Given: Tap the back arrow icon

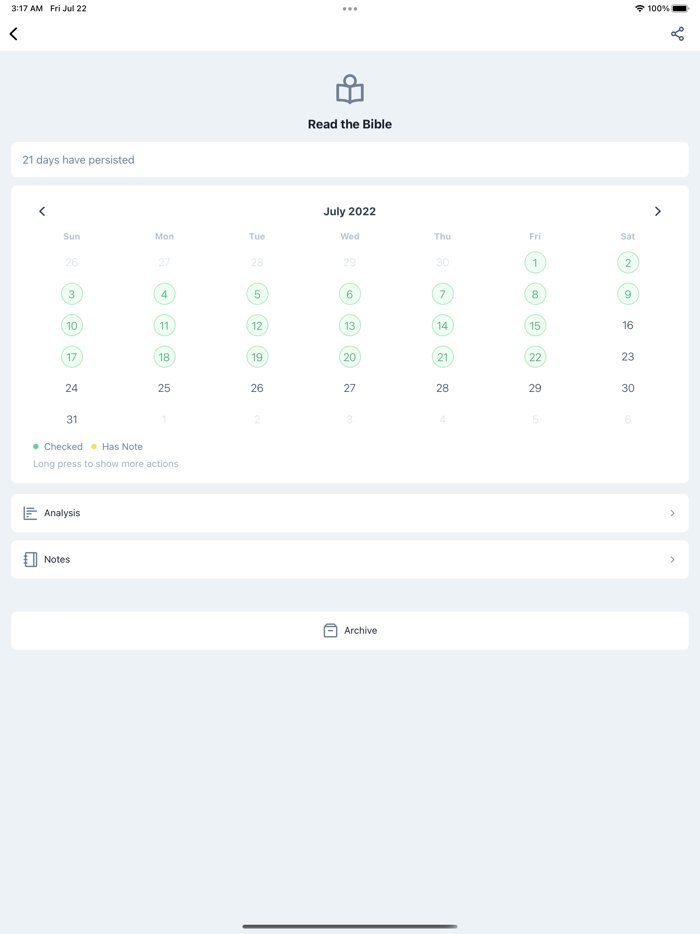Looking at the screenshot, I should pos(14,34).
